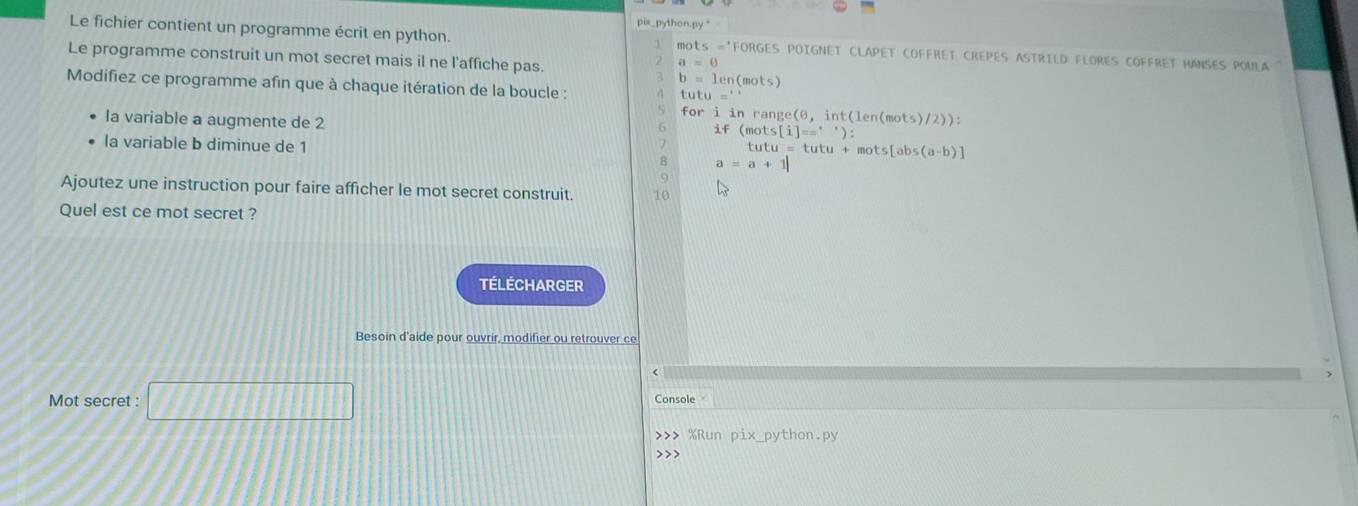The width and height of the screenshot is (1358, 506).
Task: Switch to the Console tab
Action: 674,399
